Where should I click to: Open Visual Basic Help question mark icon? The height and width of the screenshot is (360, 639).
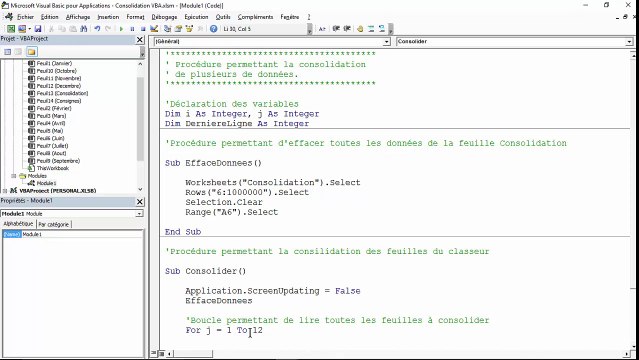click(x=213, y=29)
